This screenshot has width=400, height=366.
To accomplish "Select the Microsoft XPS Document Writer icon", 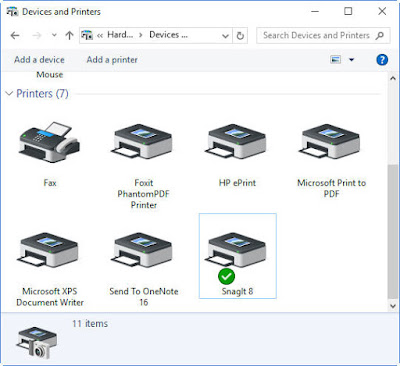I will coord(49,250).
